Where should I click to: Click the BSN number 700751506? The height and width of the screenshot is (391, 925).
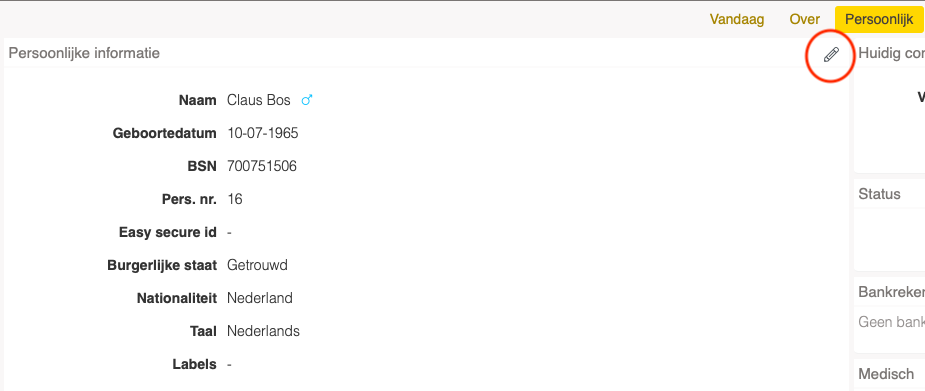tap(262, 166)
